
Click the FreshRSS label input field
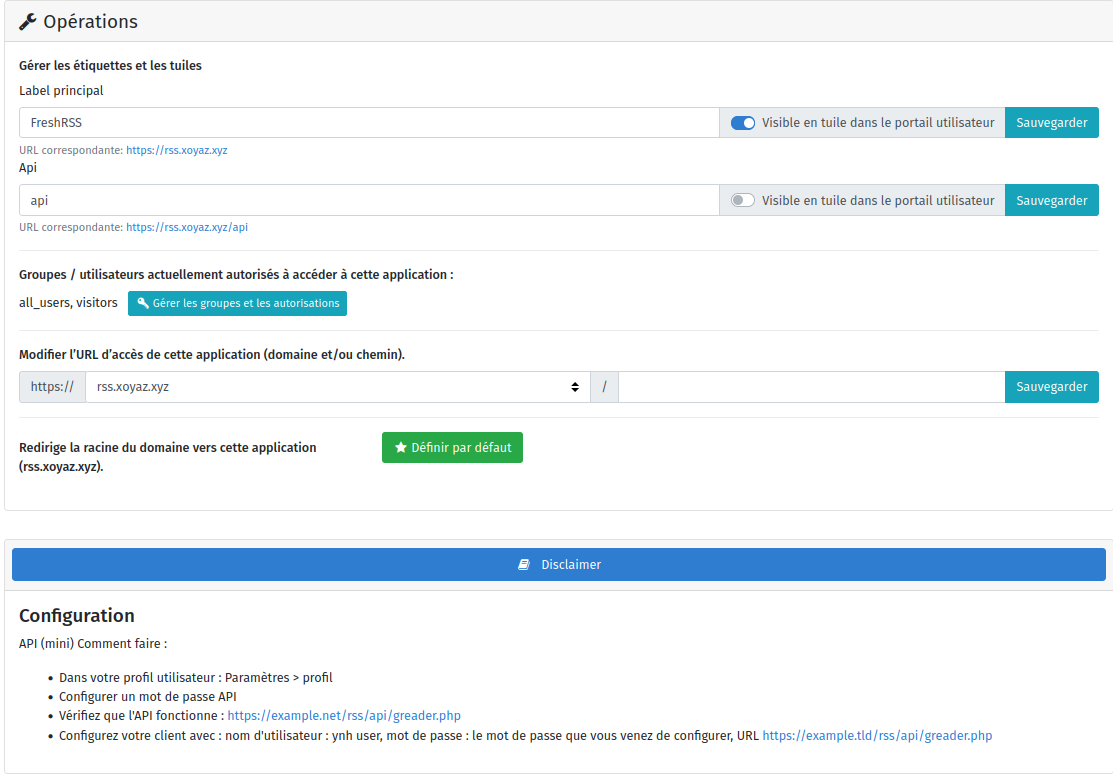pos(368,123)
